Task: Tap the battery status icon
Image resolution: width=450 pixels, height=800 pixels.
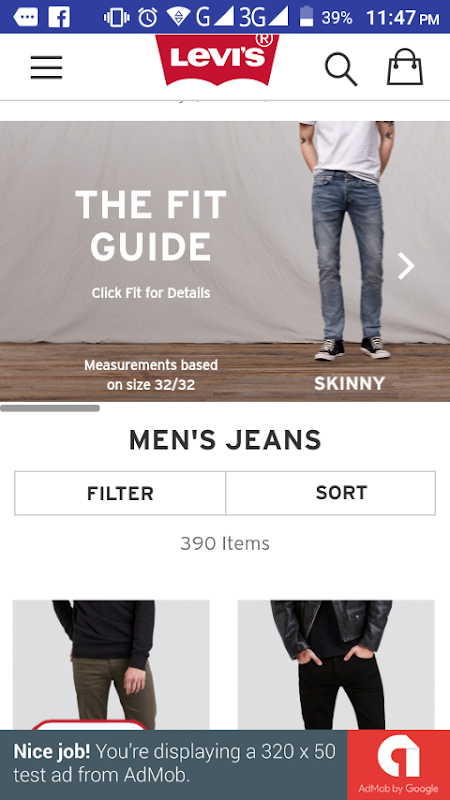Action: [306, 17]
